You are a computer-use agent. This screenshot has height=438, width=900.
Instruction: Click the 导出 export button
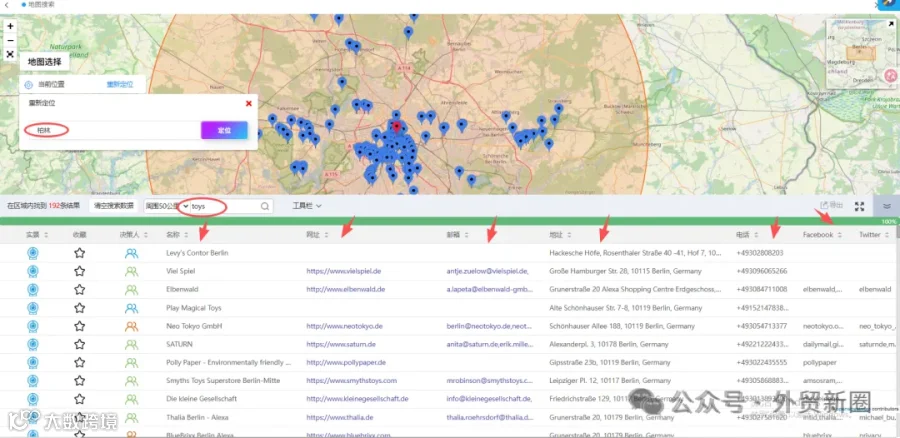[831, 205]
